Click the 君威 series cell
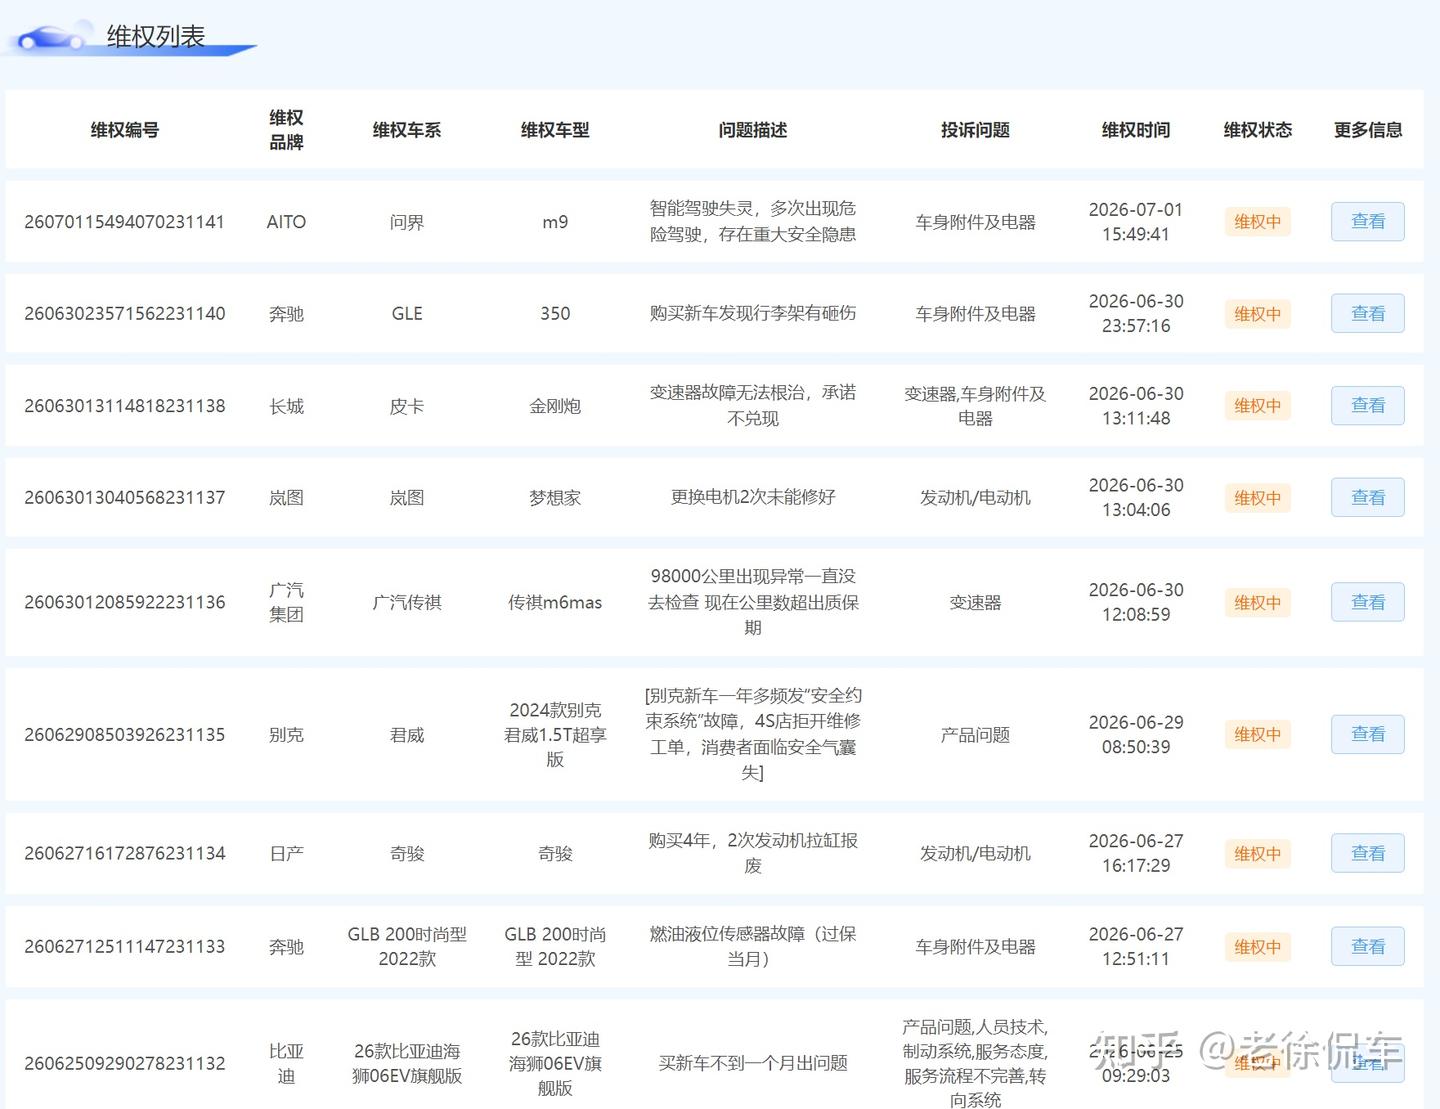This screenshot has height=1109, width=1440. coord(407,735)
